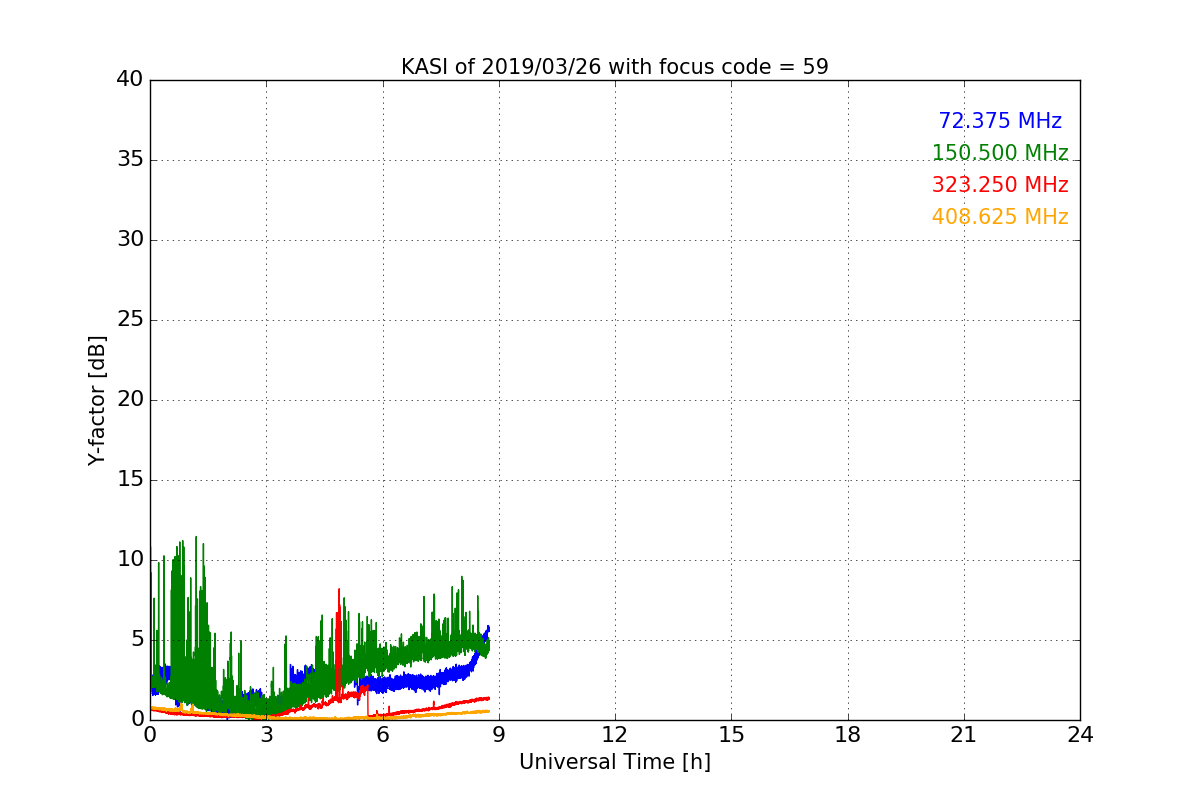Screen dimensions: 1200x800
Task: Click the Universal Time [h] axis label
Action: click(x=615, y=762)
